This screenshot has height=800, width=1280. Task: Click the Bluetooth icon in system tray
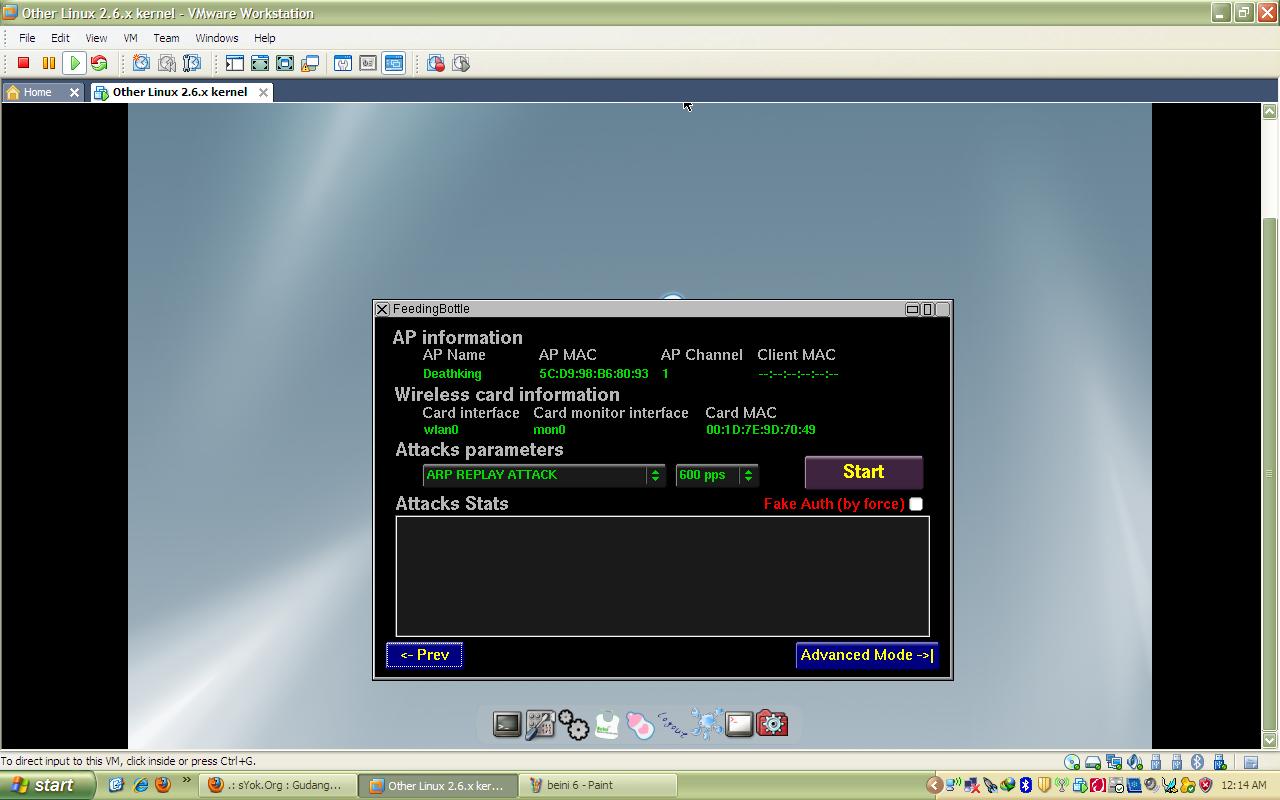[x=1025, y=785]
